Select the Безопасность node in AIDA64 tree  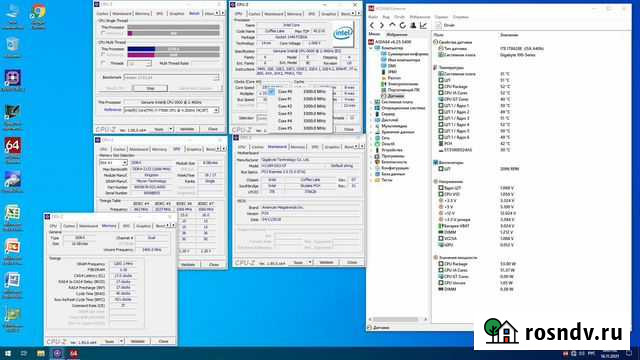tap(390, 162)
